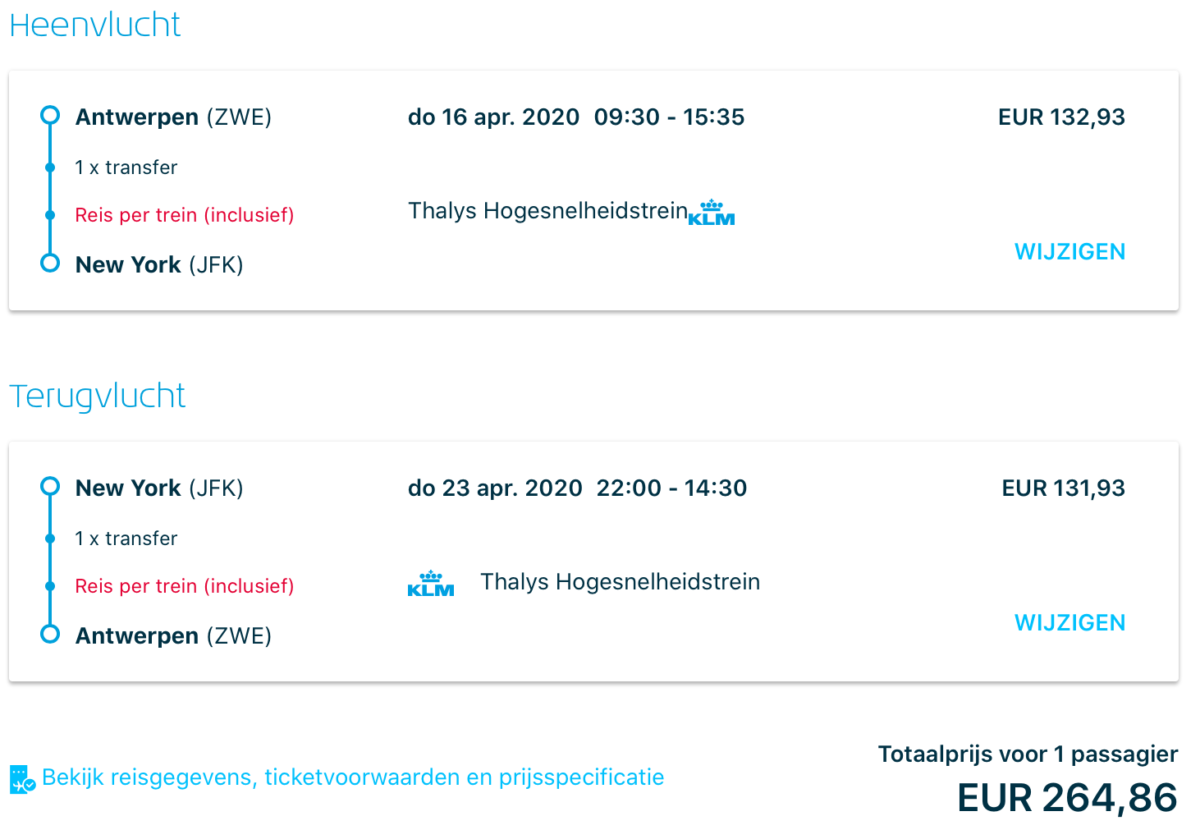Select the New York arrival circle on the outbound route
Image resolution: width=1200 pixels, height=839 pixels.
tap(50, 264)
